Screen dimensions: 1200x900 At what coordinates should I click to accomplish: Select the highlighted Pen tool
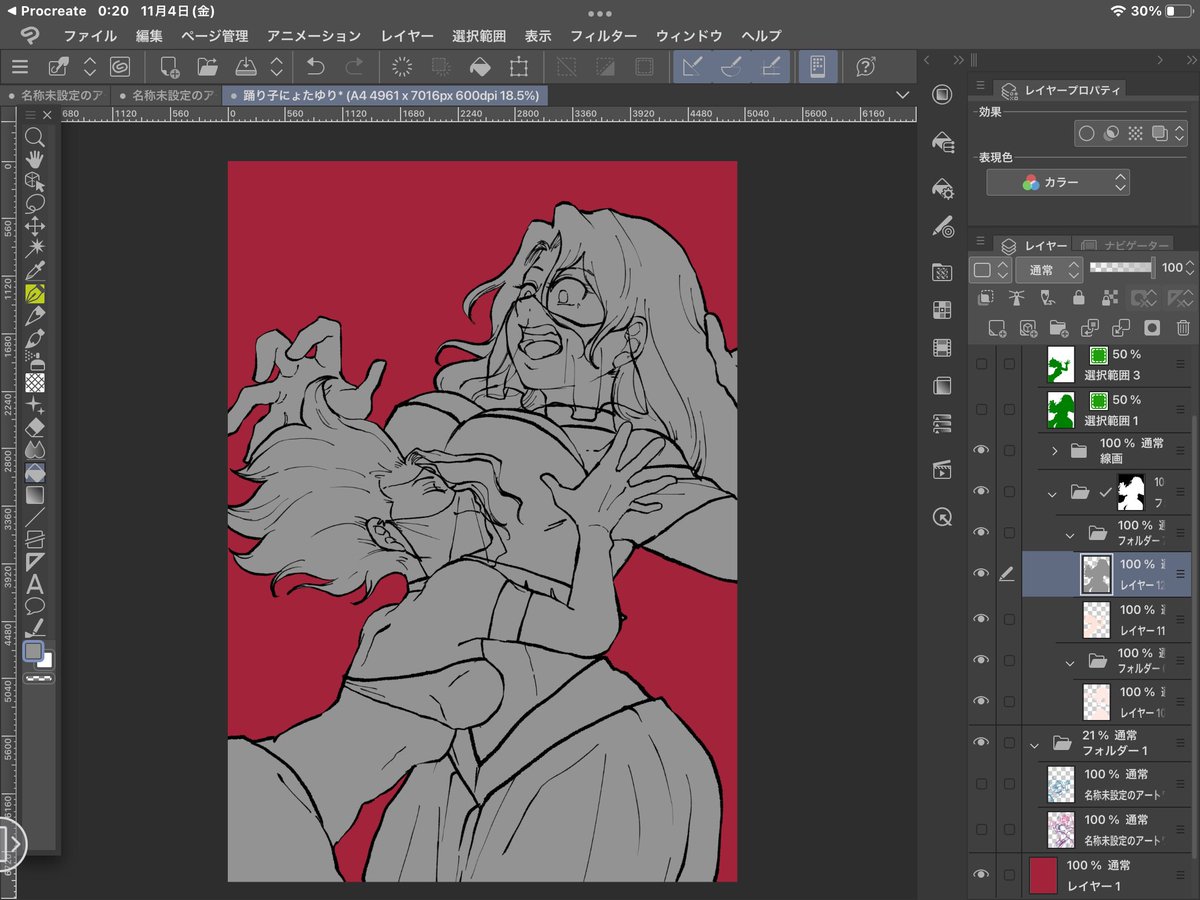pyautogui.click(x=35, y=294)
